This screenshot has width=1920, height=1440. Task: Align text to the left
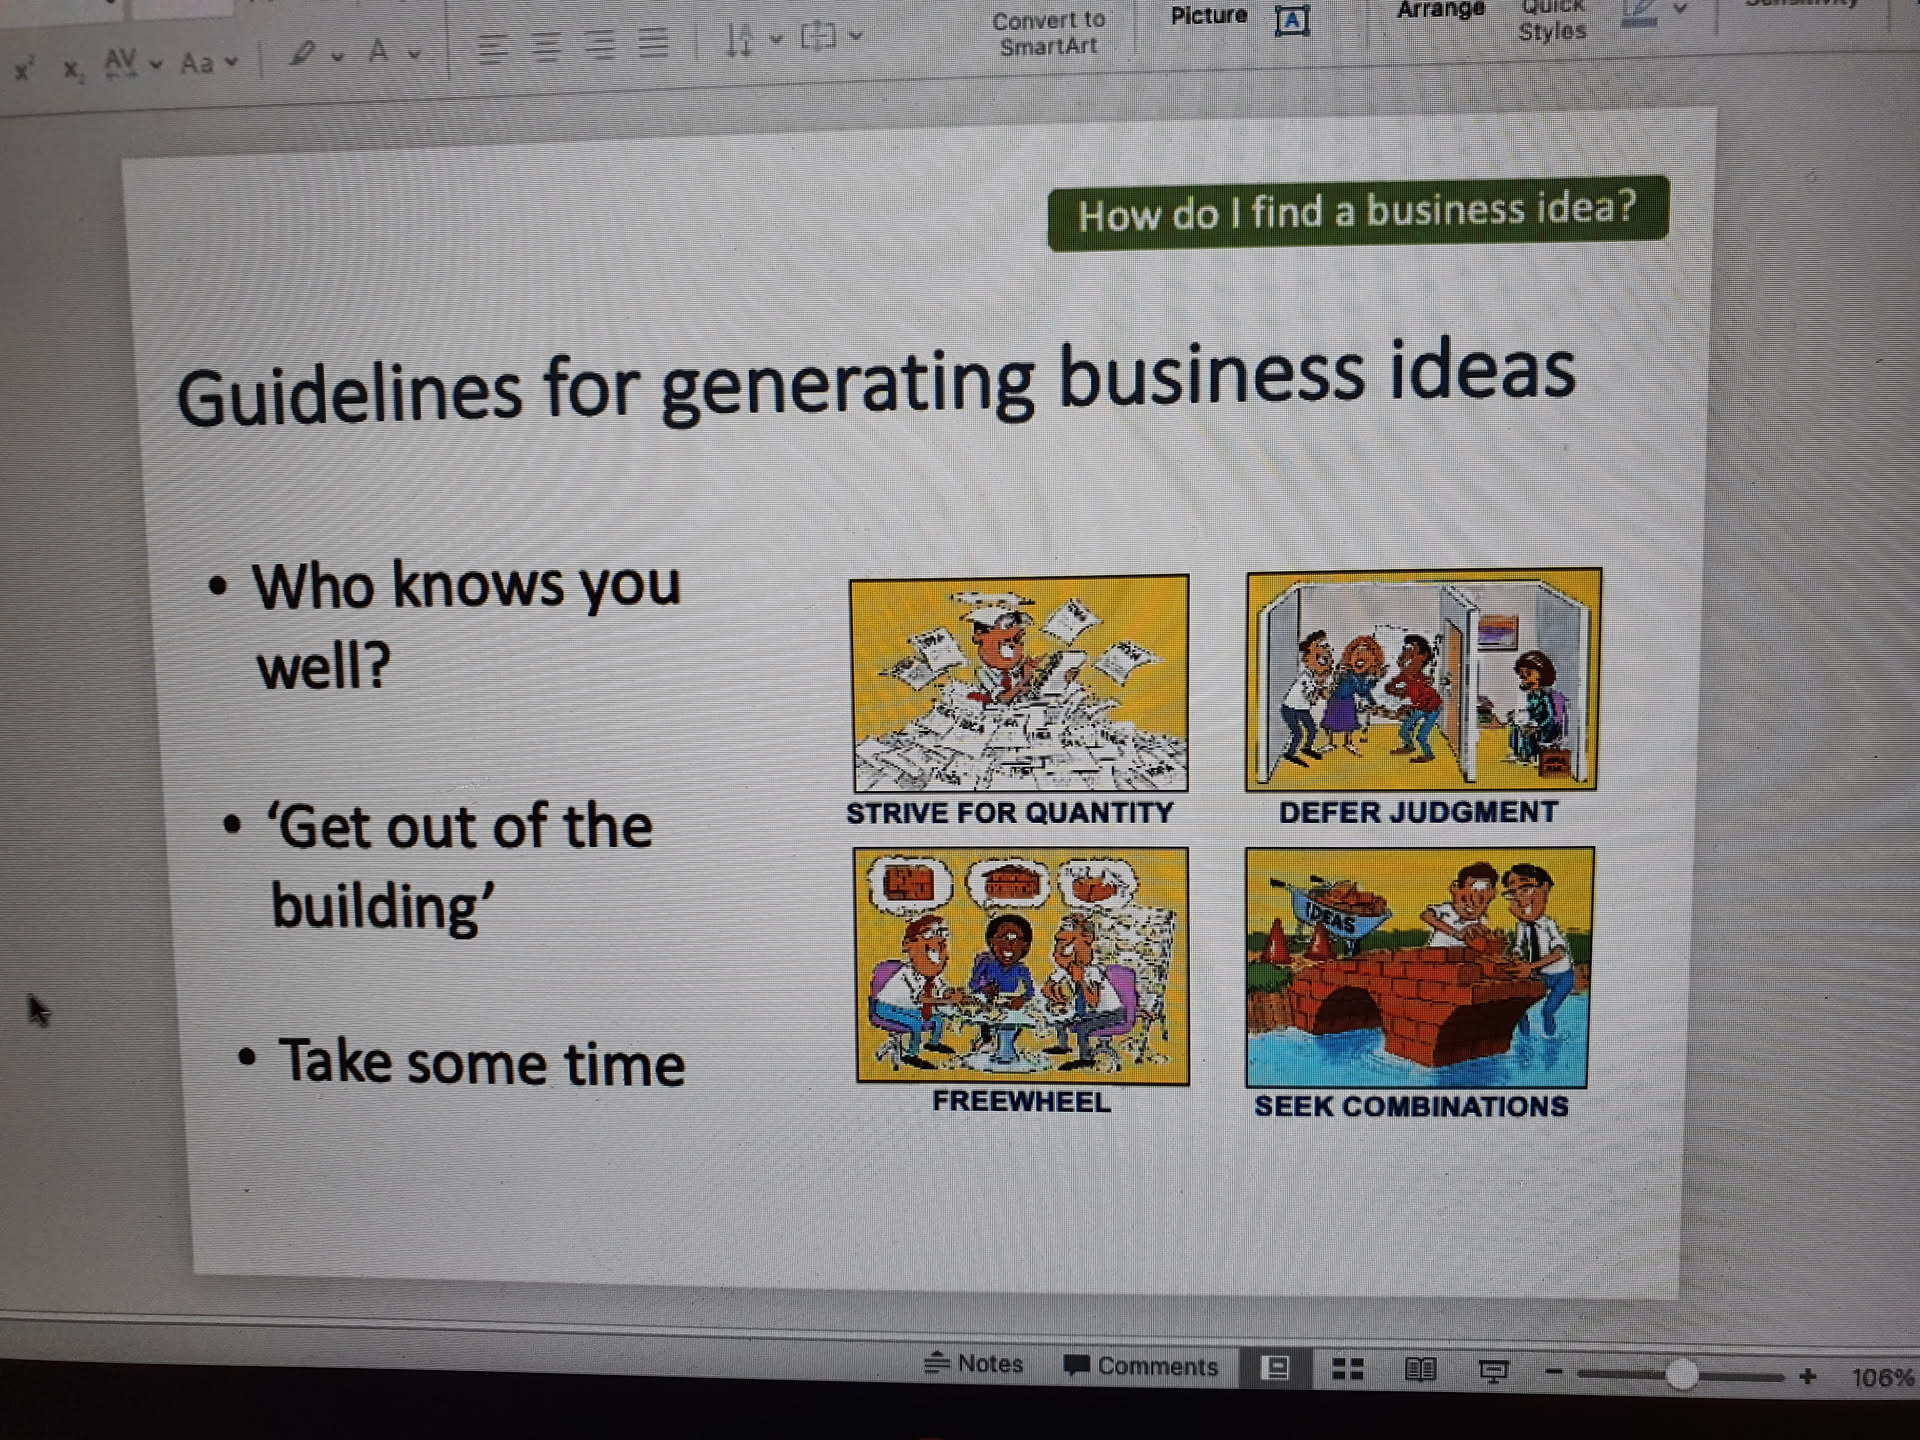tap(491, 47)
